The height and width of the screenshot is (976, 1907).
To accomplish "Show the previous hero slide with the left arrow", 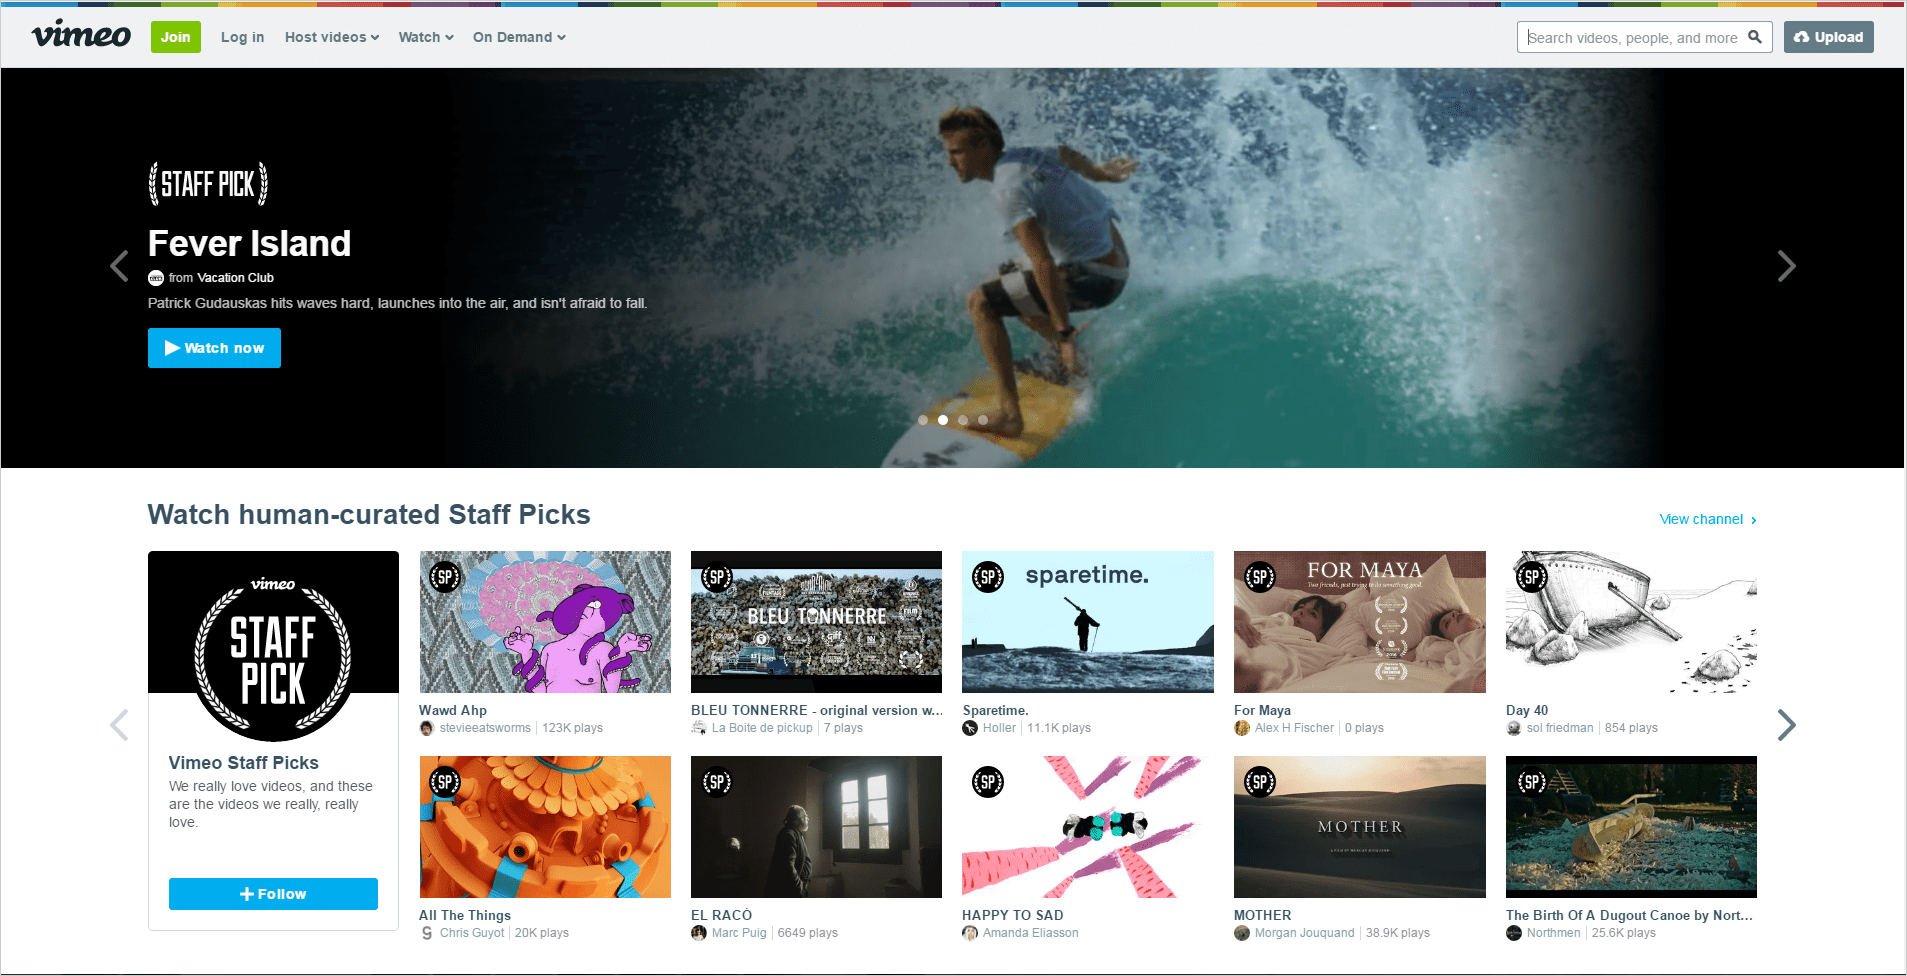I will click(119, 266).
